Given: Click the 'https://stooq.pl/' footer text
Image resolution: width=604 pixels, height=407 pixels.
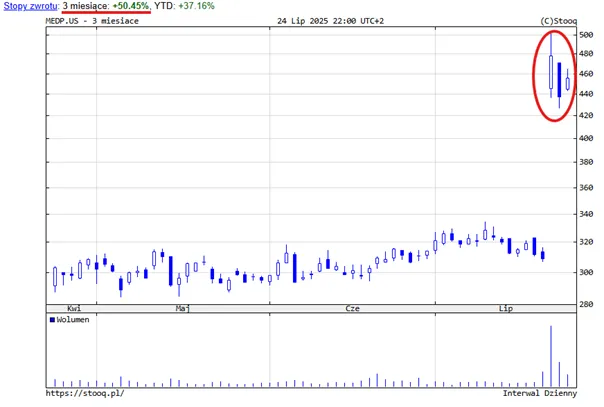Looking at the screenshot, I should click(x=85, y=394).
